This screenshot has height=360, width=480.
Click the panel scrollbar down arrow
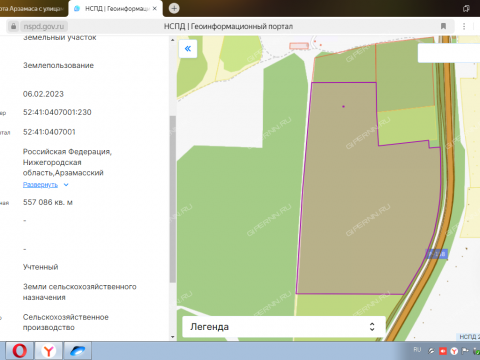172,337
